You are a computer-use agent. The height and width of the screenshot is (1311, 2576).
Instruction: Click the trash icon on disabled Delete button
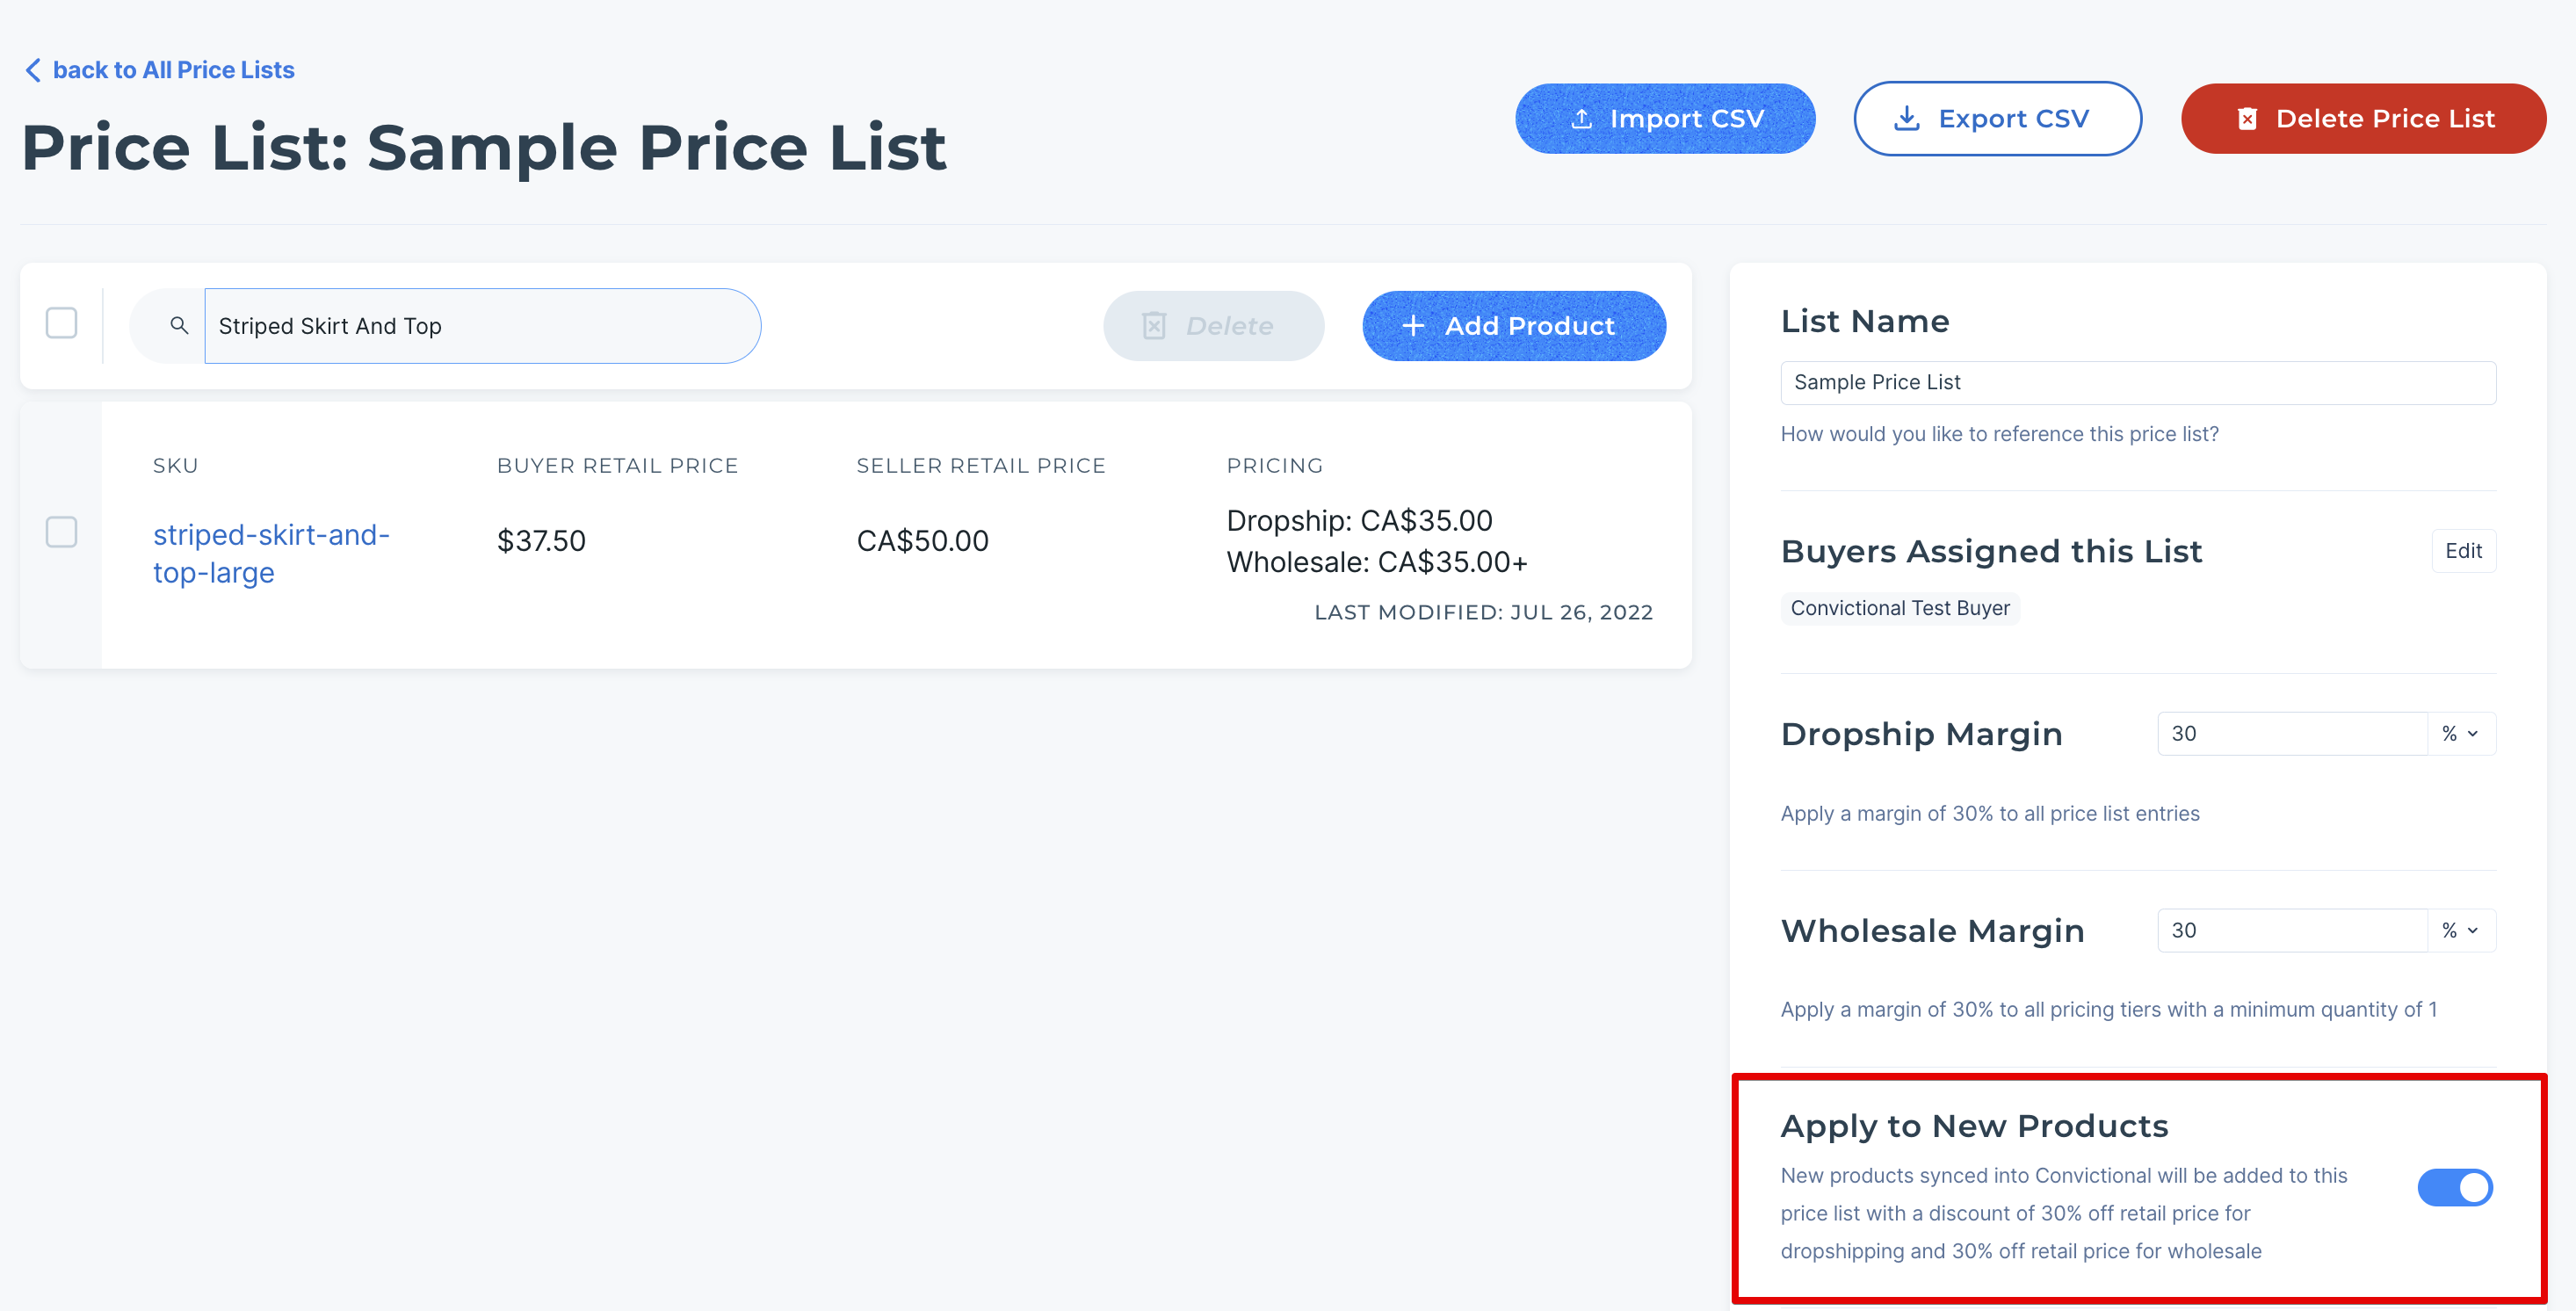pos(1154,326)
